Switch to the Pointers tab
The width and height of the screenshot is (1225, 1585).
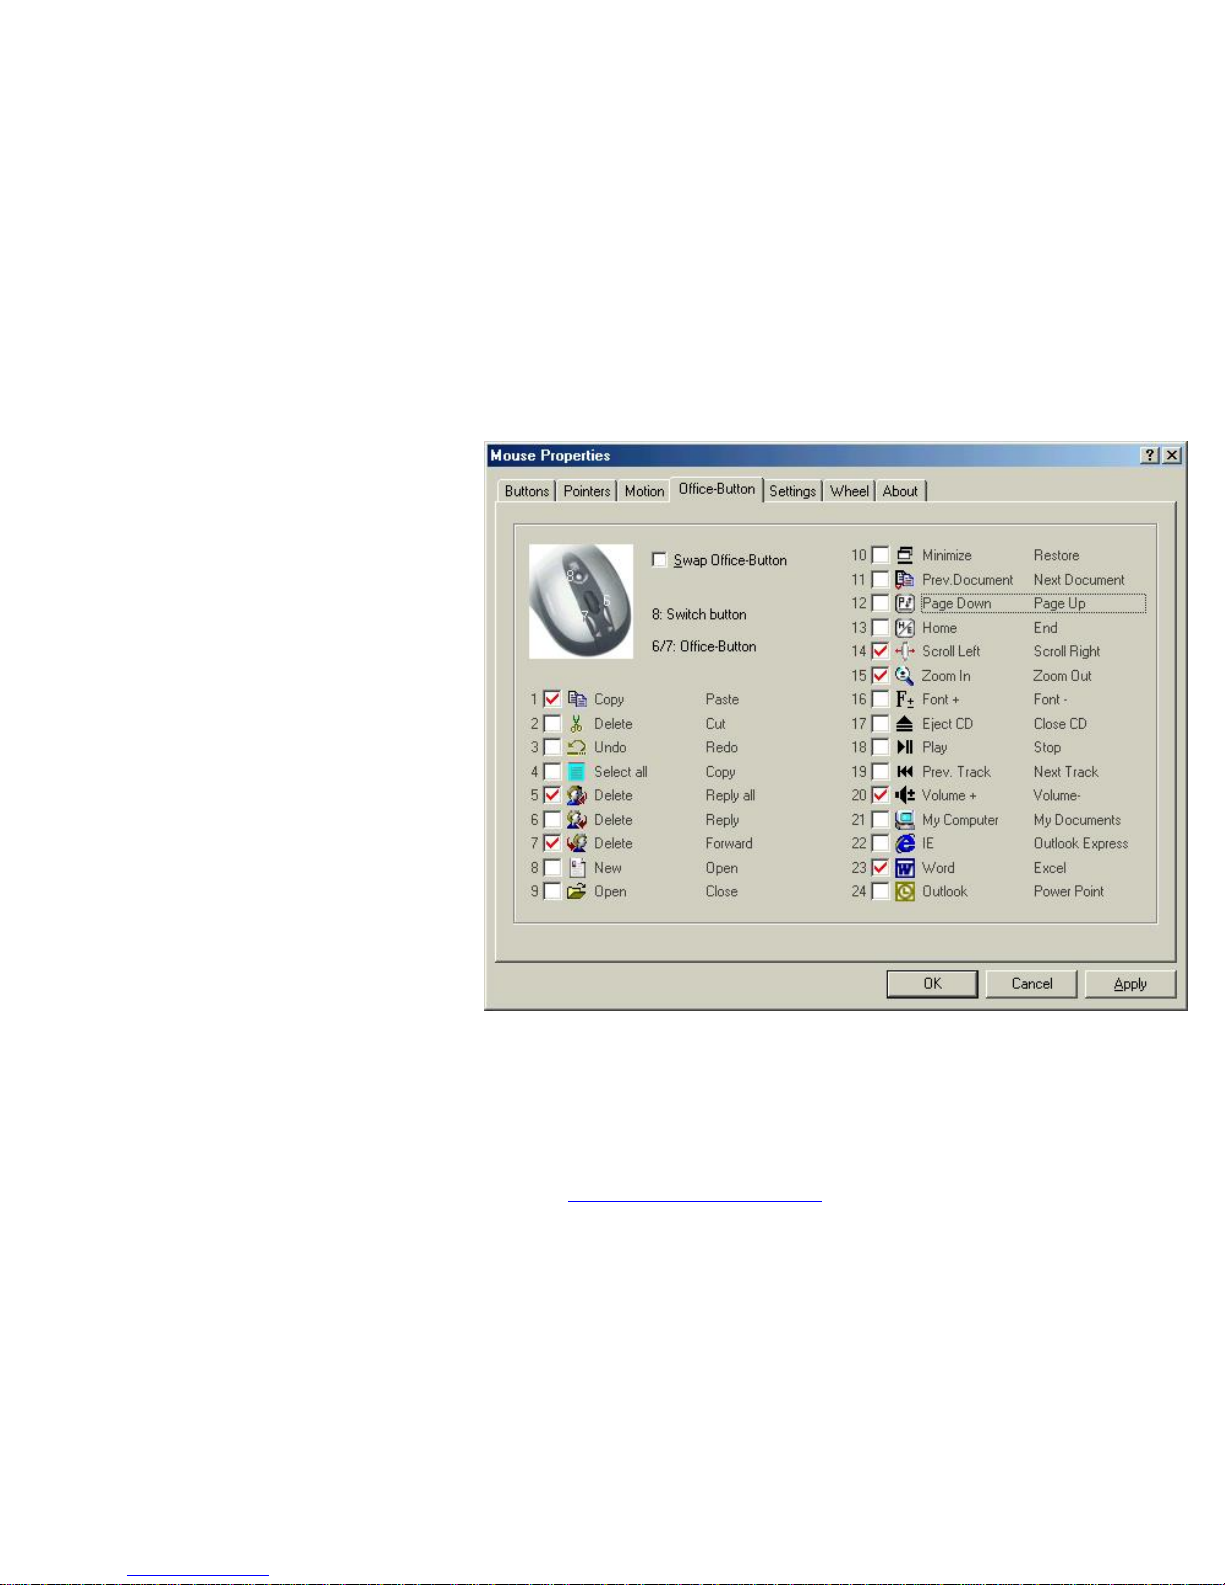pyautogui.click(x=587, y=491)
